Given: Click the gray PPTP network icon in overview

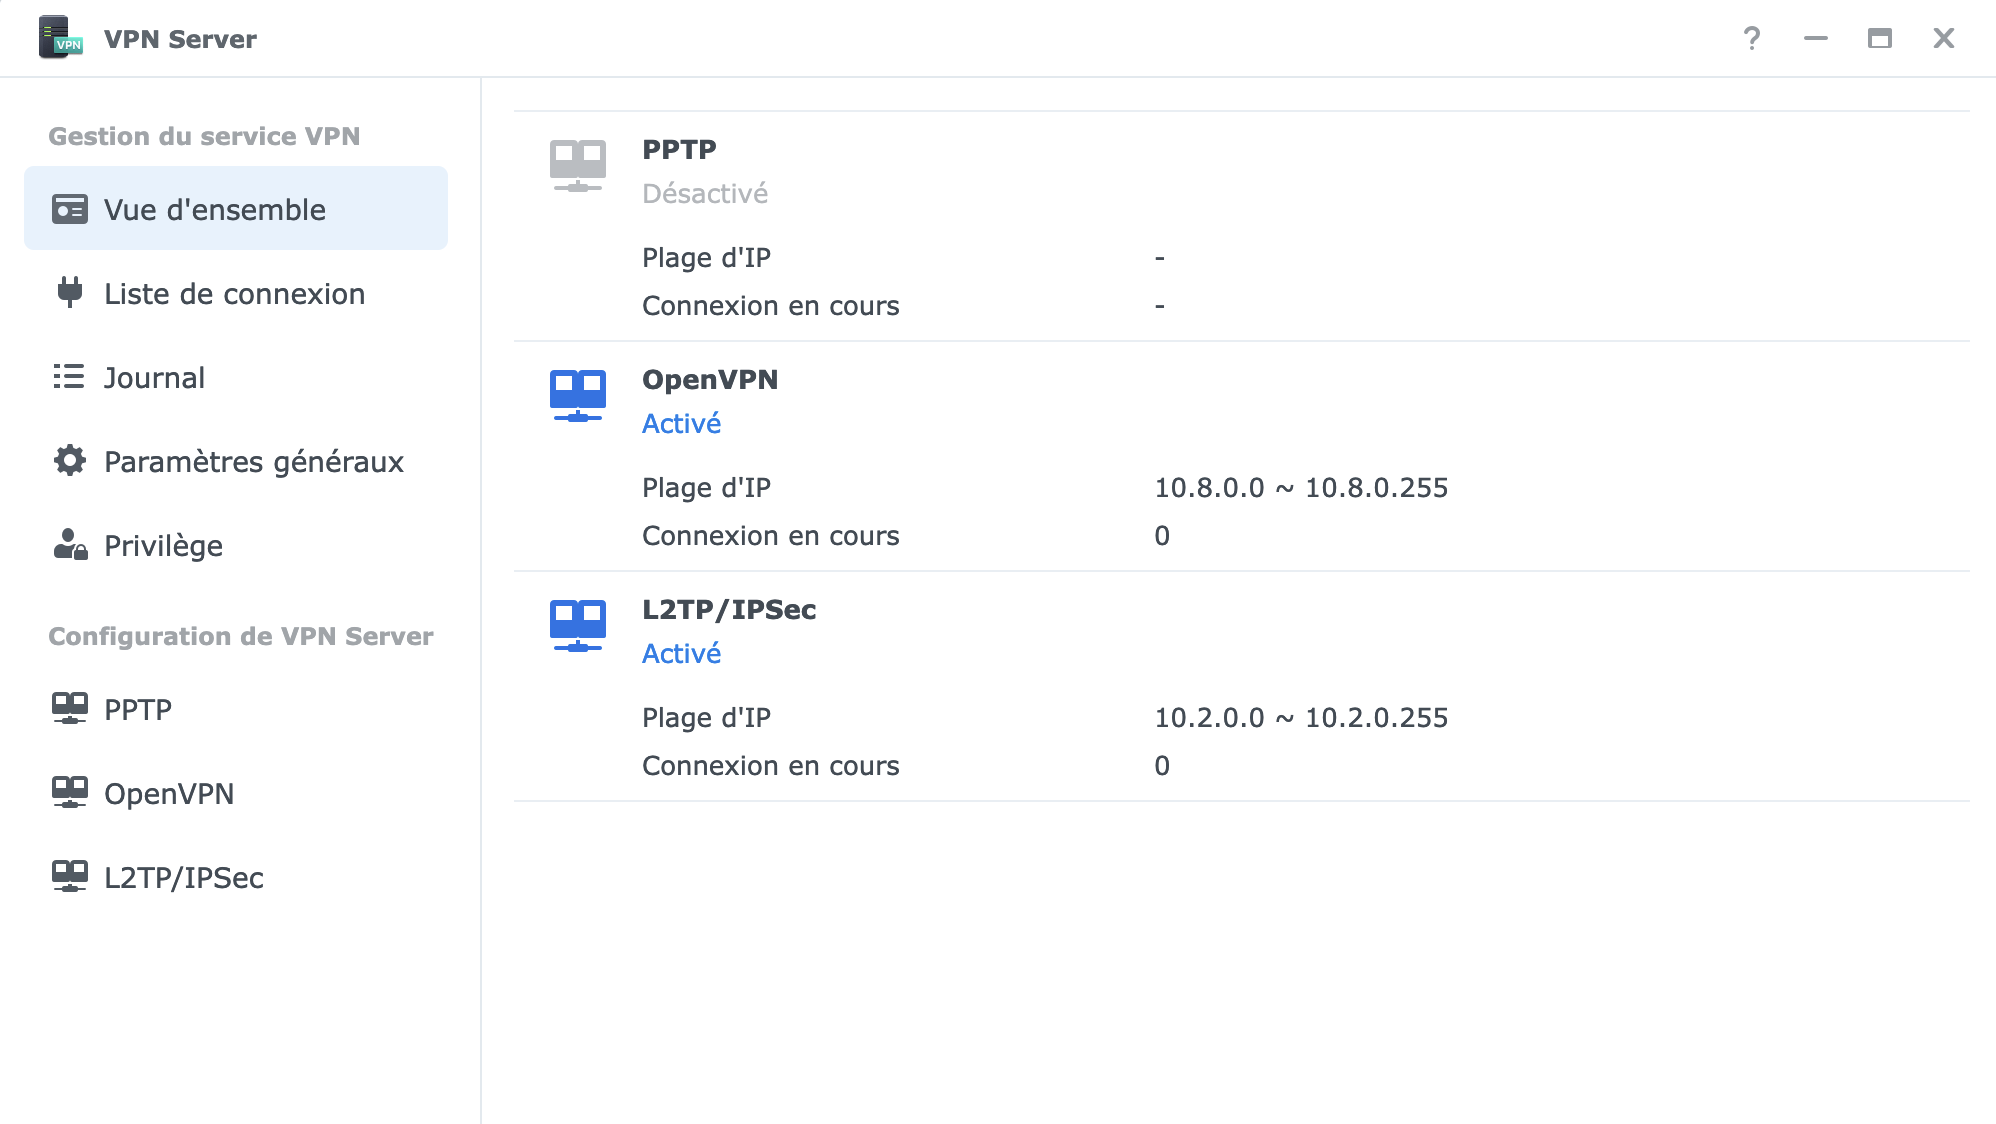Looking at the screenshot, I should (577, 166).
